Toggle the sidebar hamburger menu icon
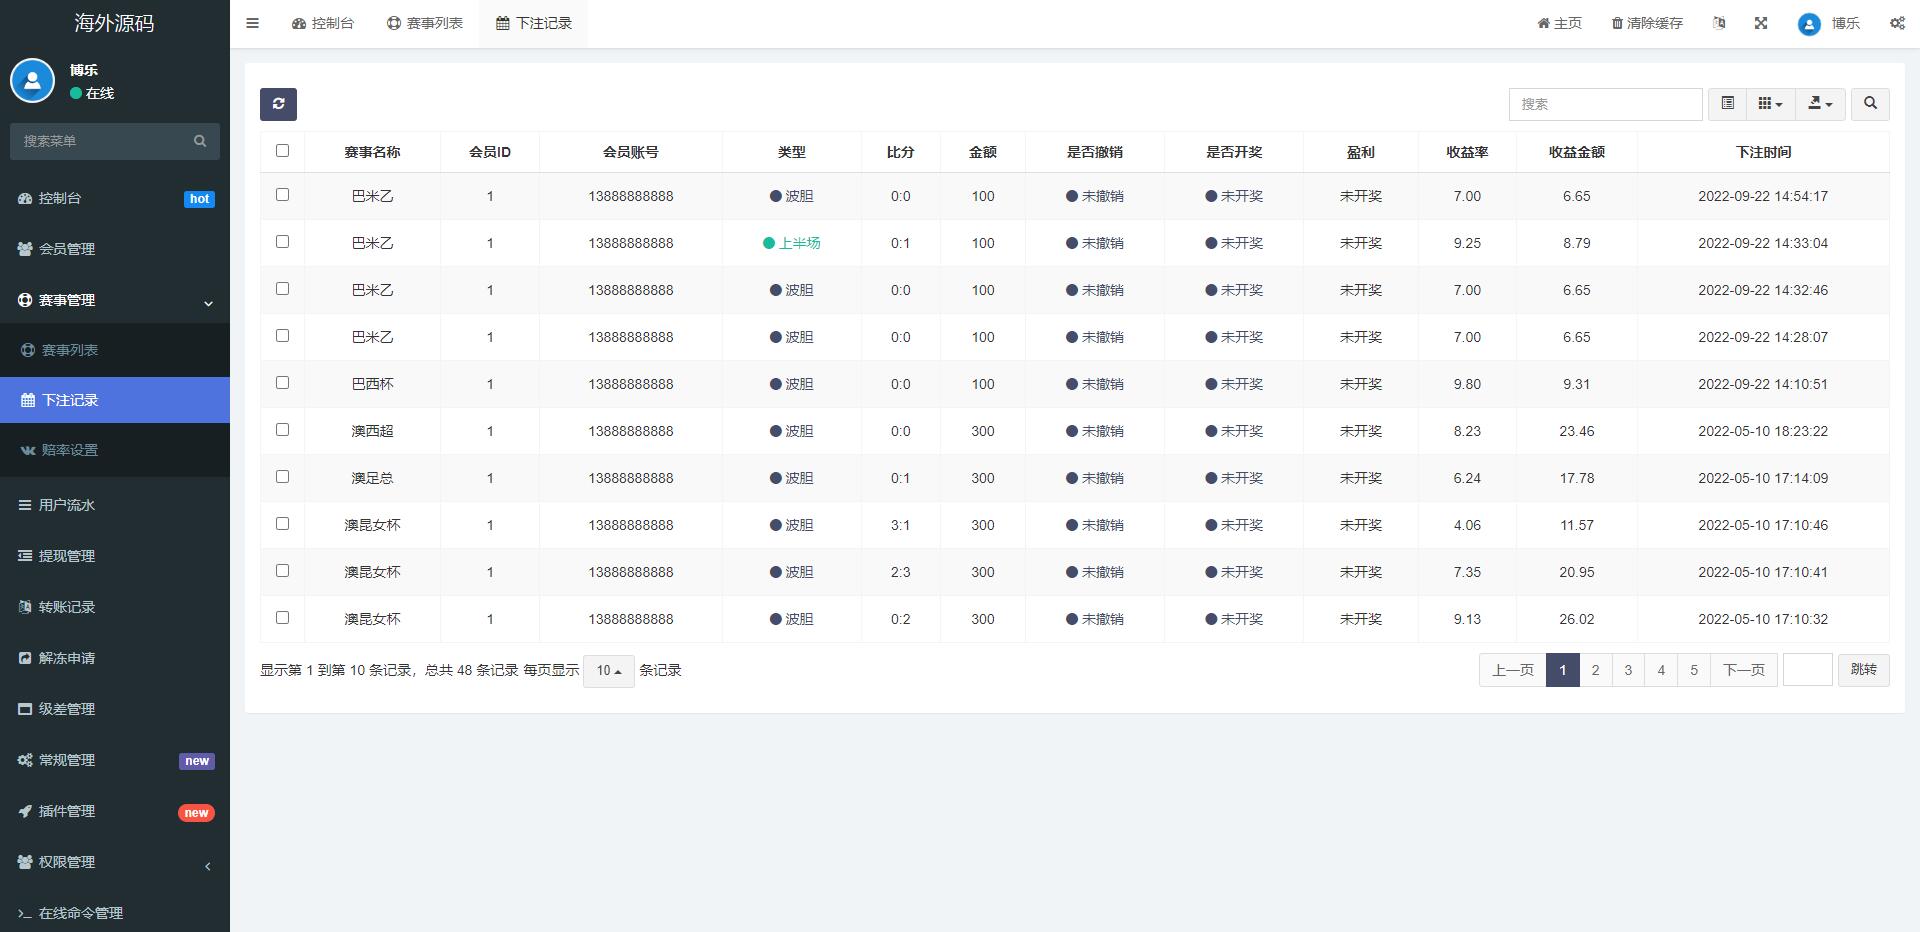The width and height of the screenshot is (1920, 932). pos(252,23)
